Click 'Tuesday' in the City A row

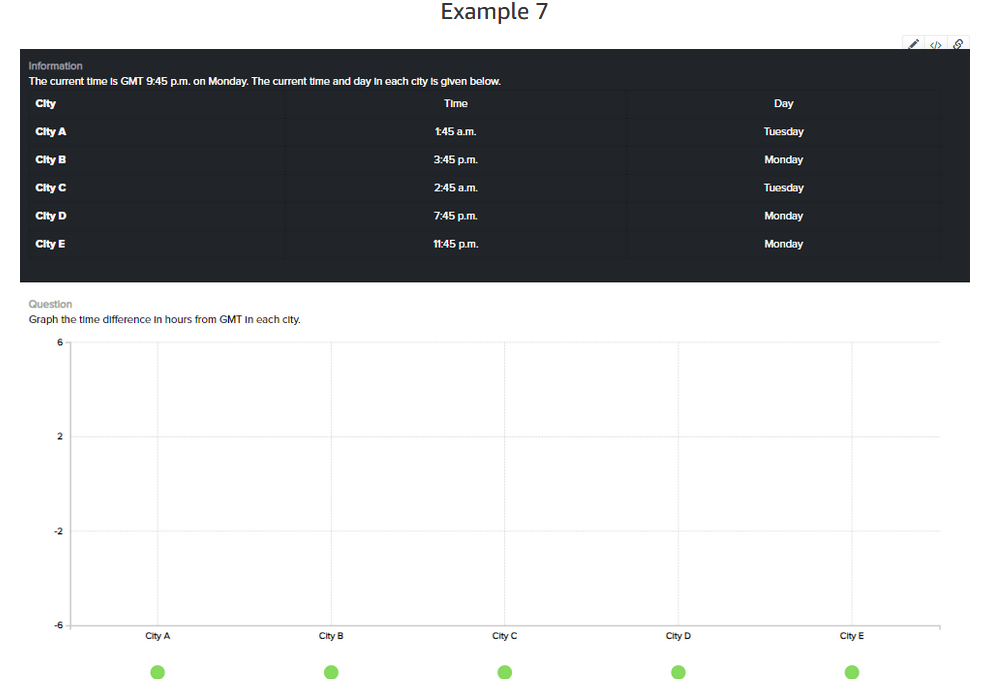click(784, 131)
